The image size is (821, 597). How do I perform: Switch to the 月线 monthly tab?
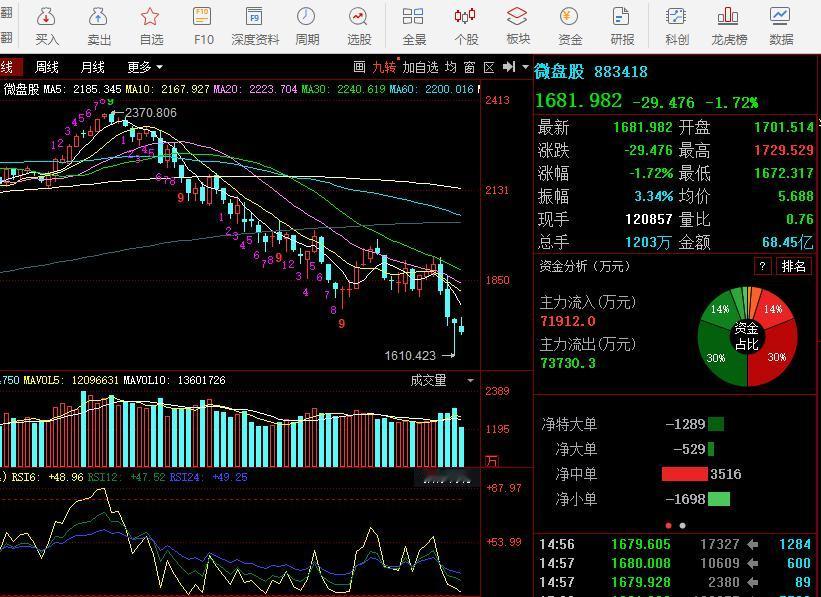coord(93,67)
